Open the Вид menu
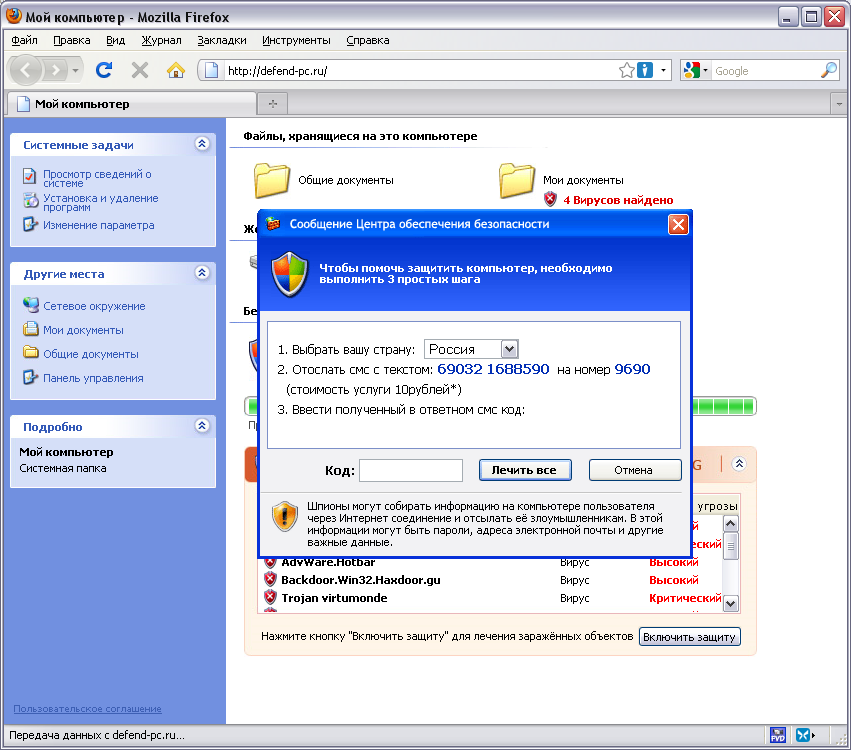 pyautogui.click(x=116, y=40)
